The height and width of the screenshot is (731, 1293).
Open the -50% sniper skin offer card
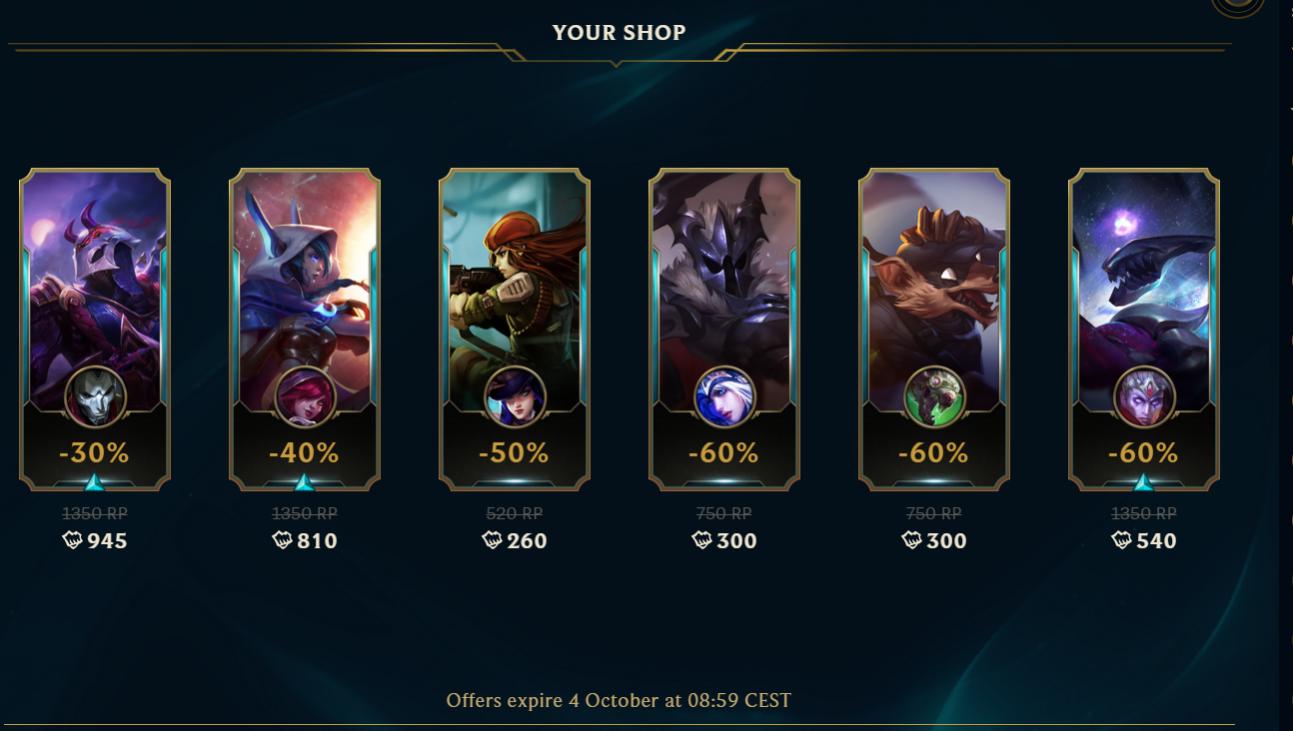[515, 330]
